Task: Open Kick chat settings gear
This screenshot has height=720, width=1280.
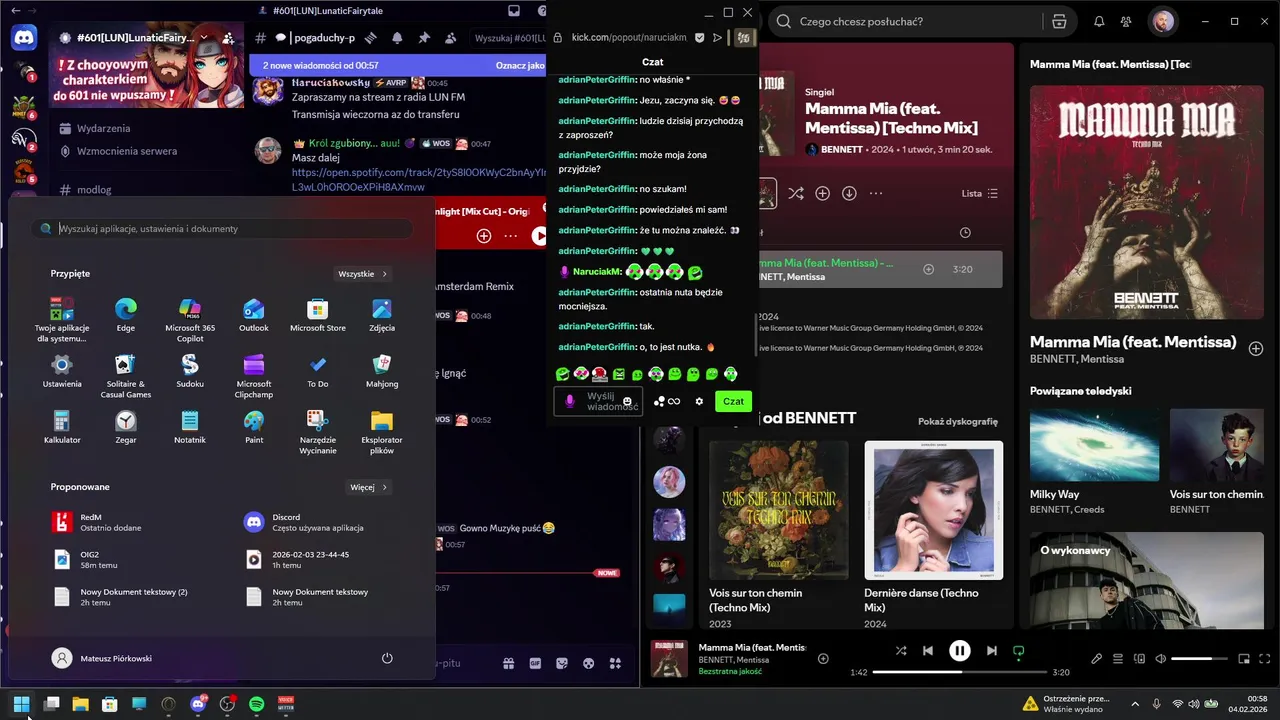Action: (699, 401)
